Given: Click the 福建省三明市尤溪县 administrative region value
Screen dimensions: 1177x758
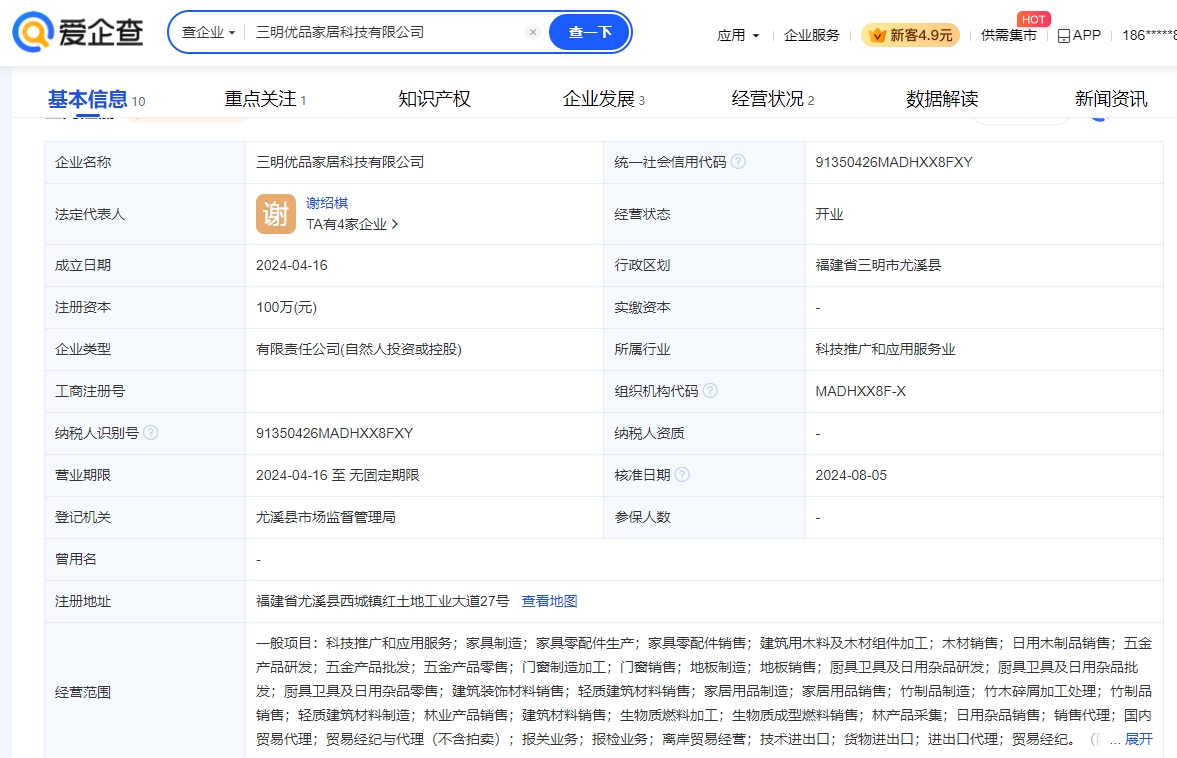Looking at the screenshot, I should (x=878, y=266).
